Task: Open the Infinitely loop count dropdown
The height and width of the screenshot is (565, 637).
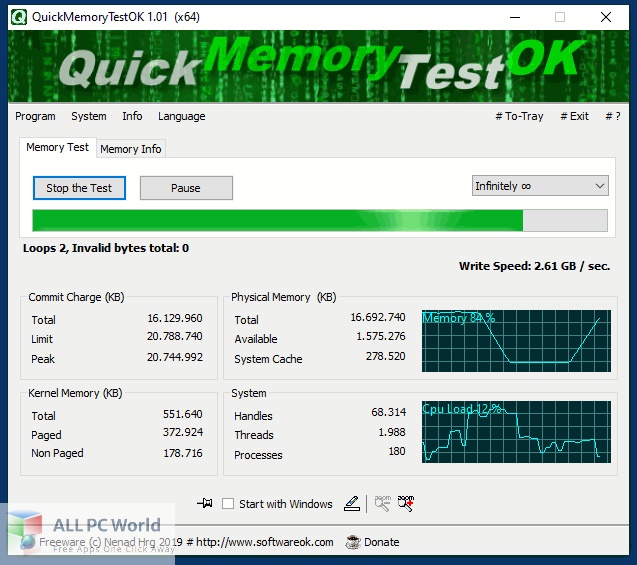Action: point(540,186)
